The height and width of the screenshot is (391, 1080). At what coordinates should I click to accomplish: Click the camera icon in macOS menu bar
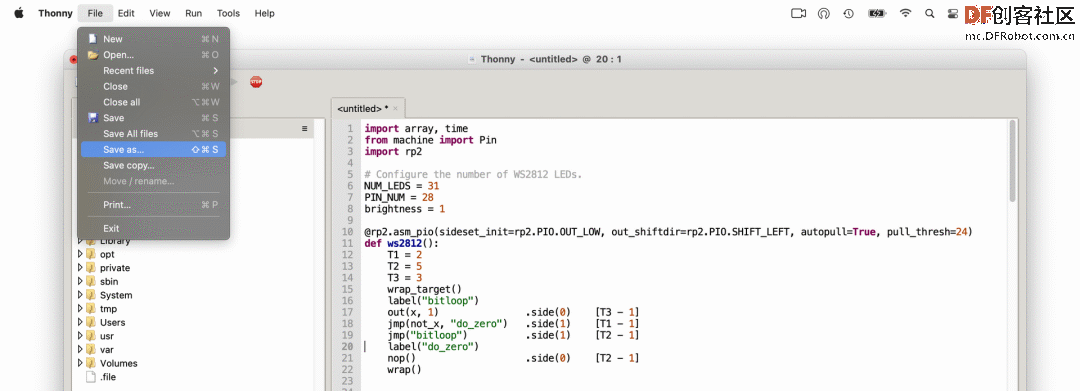pos(798,13)
